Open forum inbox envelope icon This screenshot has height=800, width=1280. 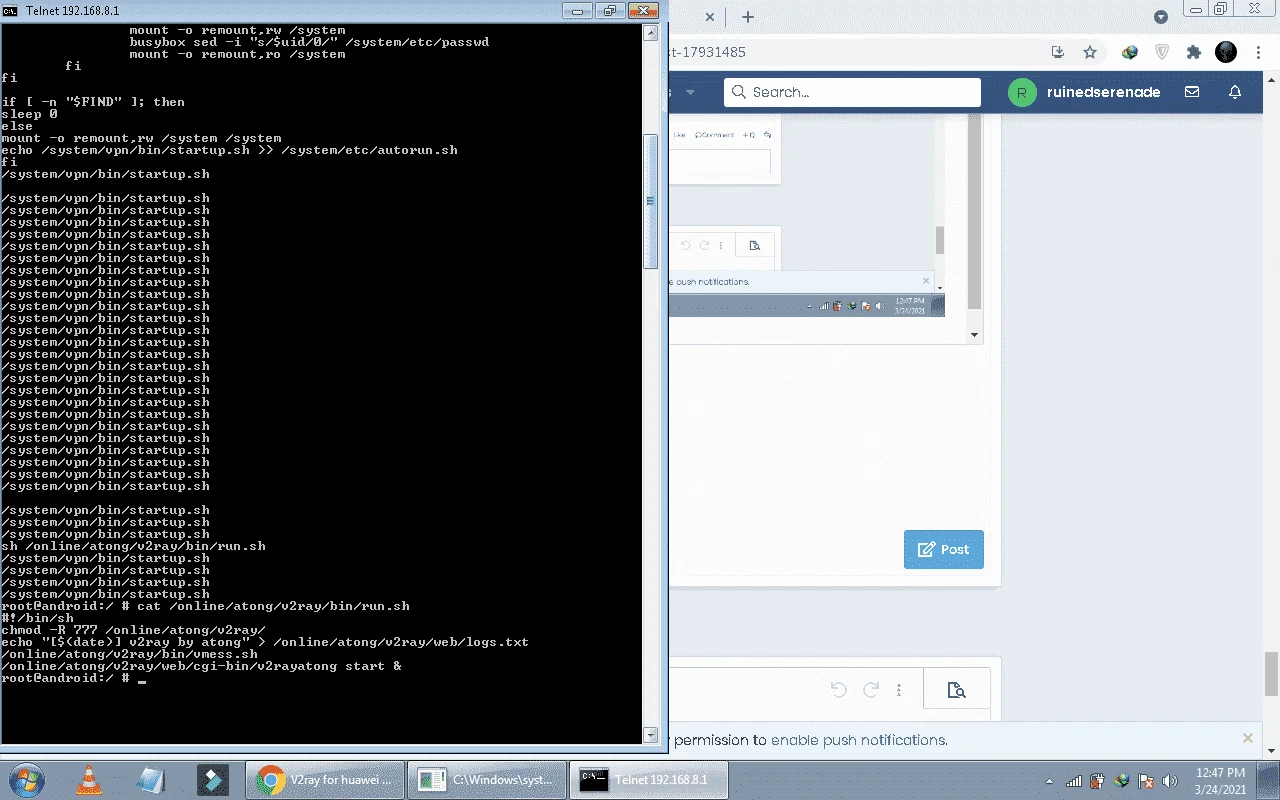coord(1192,92)
